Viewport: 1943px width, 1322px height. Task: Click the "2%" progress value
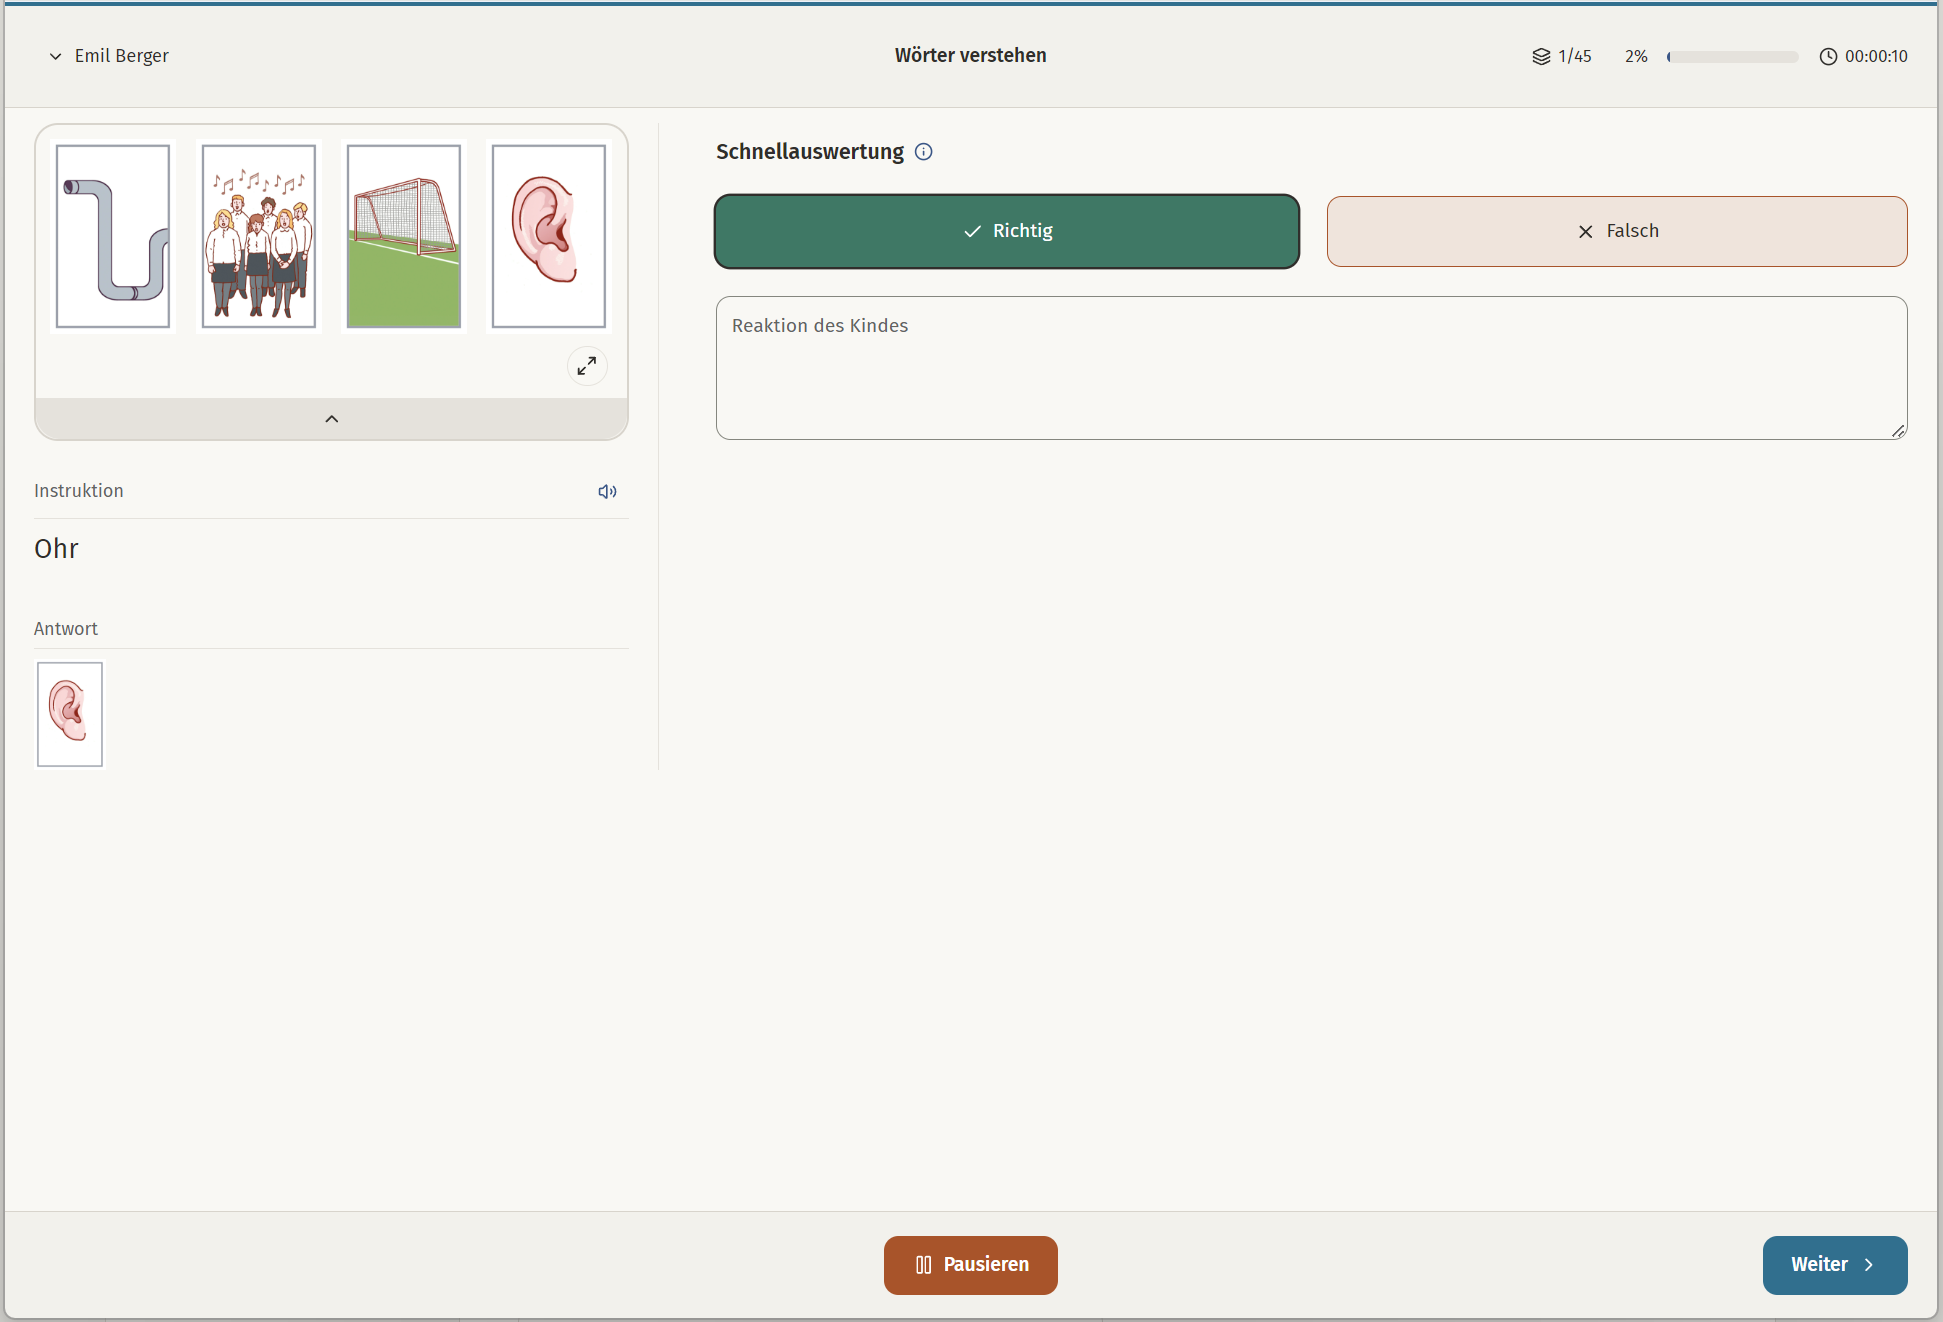[x=1636, y=57]
